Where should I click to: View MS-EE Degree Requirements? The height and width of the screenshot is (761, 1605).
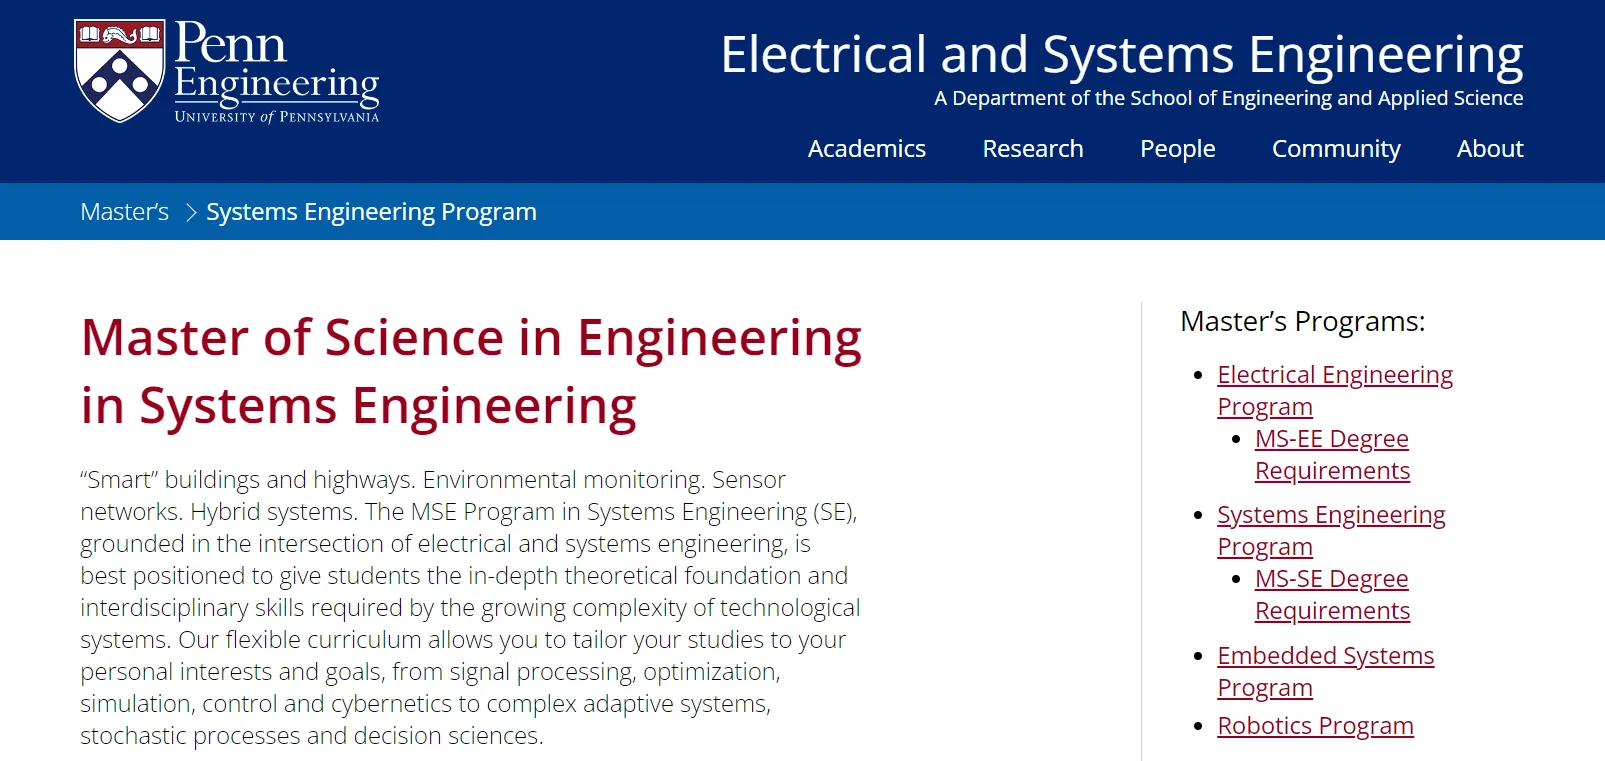pyautogui.click(x=1331, y=439)
